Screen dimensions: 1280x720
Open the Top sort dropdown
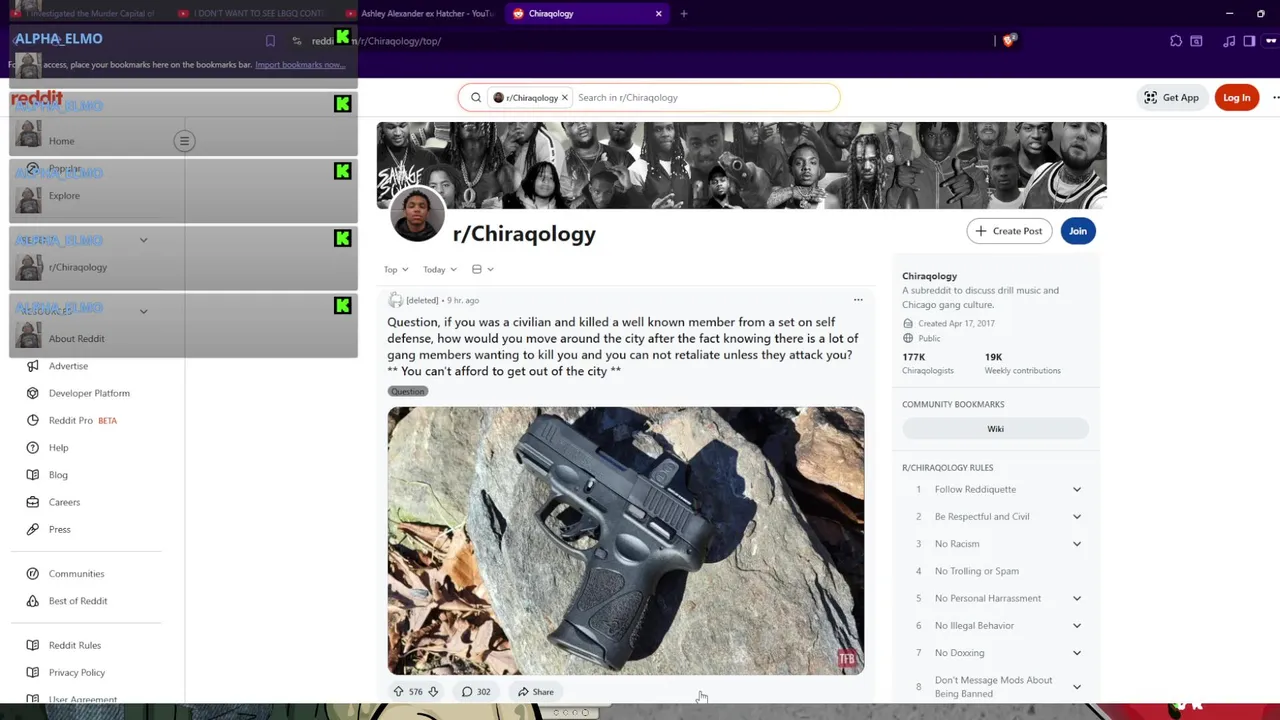[x=396, y=269]
